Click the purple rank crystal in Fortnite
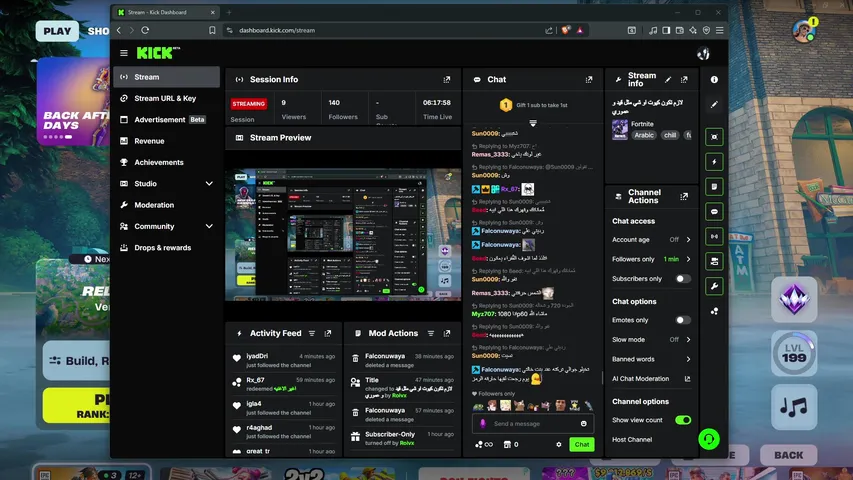 pyautogui.click(x=794, y=299)
